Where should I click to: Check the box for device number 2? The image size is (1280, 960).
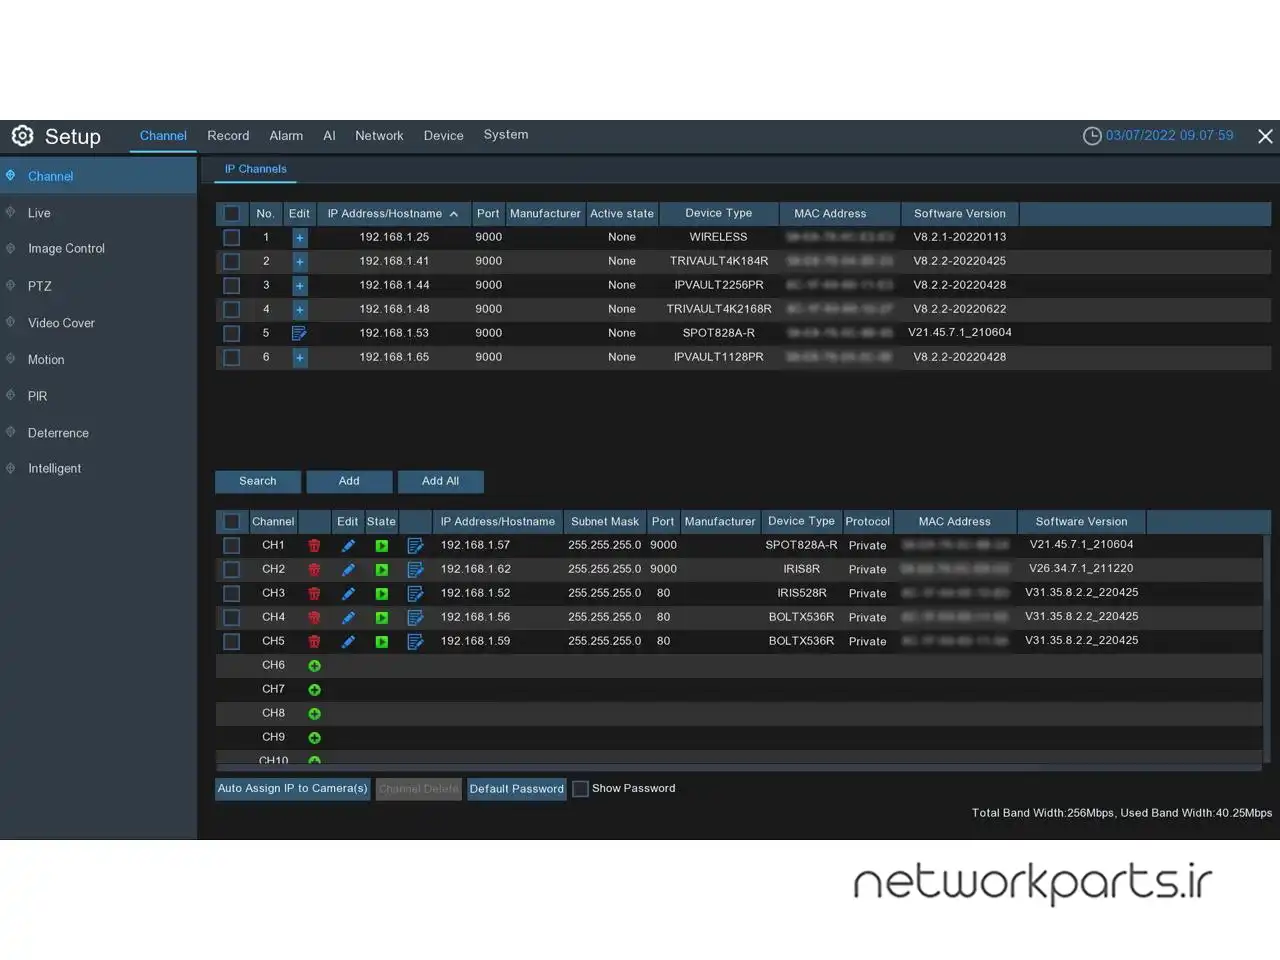(232, 262)
